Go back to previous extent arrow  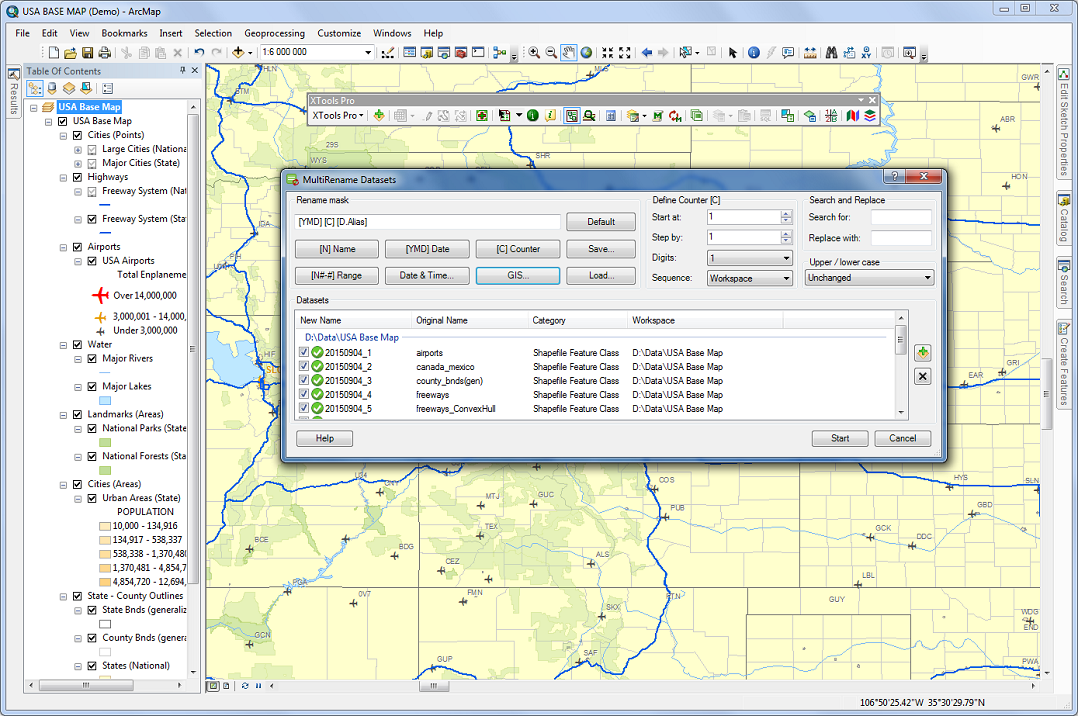(646, 52)
